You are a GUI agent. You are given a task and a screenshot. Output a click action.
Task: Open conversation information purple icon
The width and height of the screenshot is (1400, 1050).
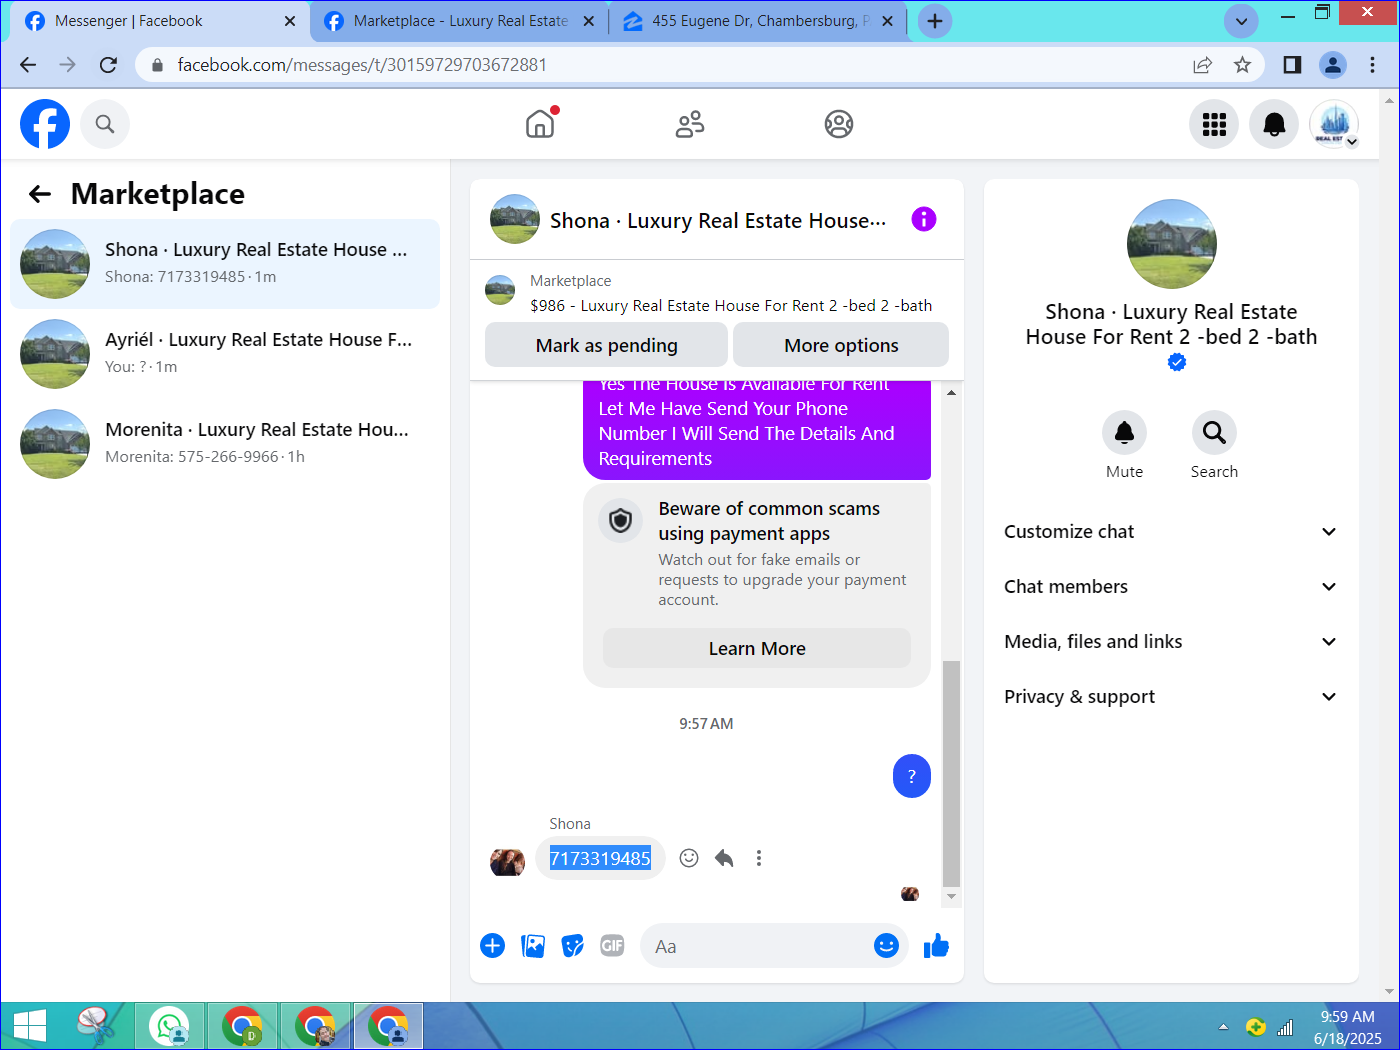click(924, 219)
